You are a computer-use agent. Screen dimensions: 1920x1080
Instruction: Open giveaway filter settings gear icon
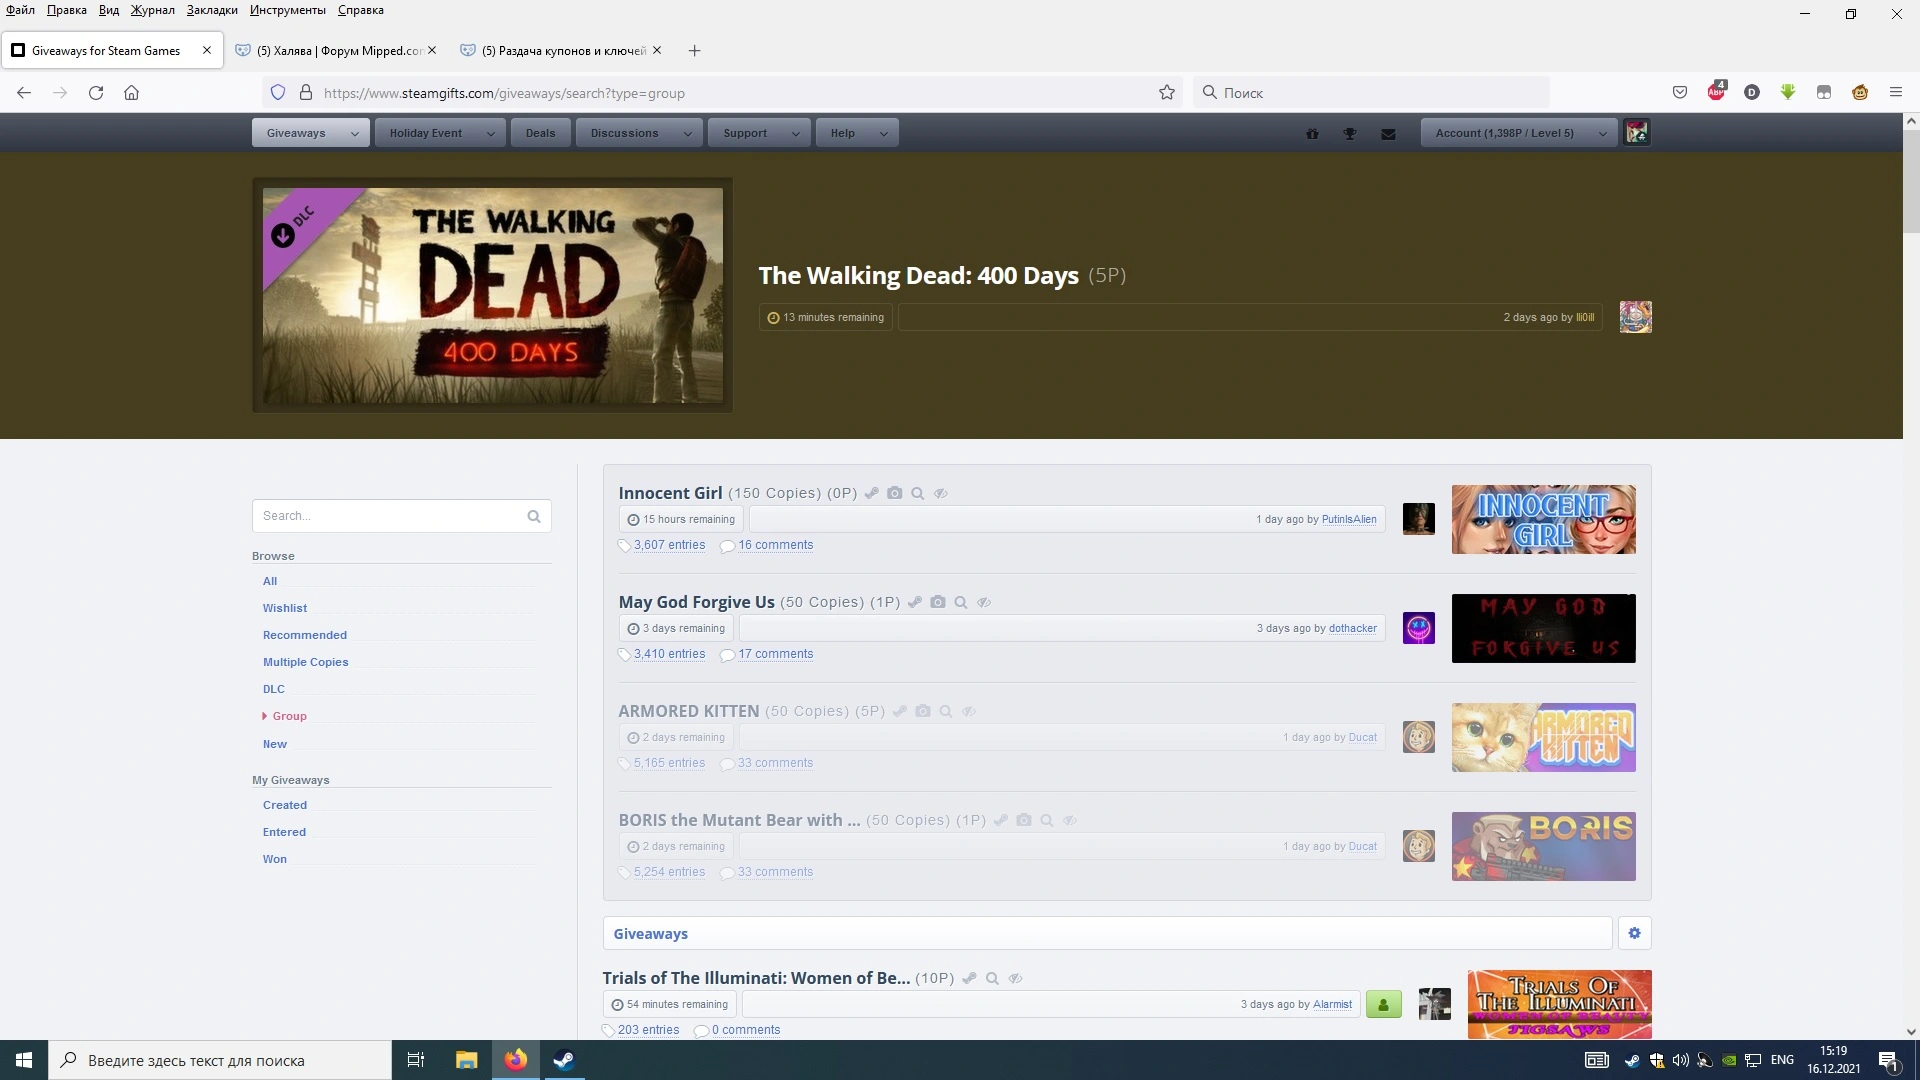tap(1635, 933)
